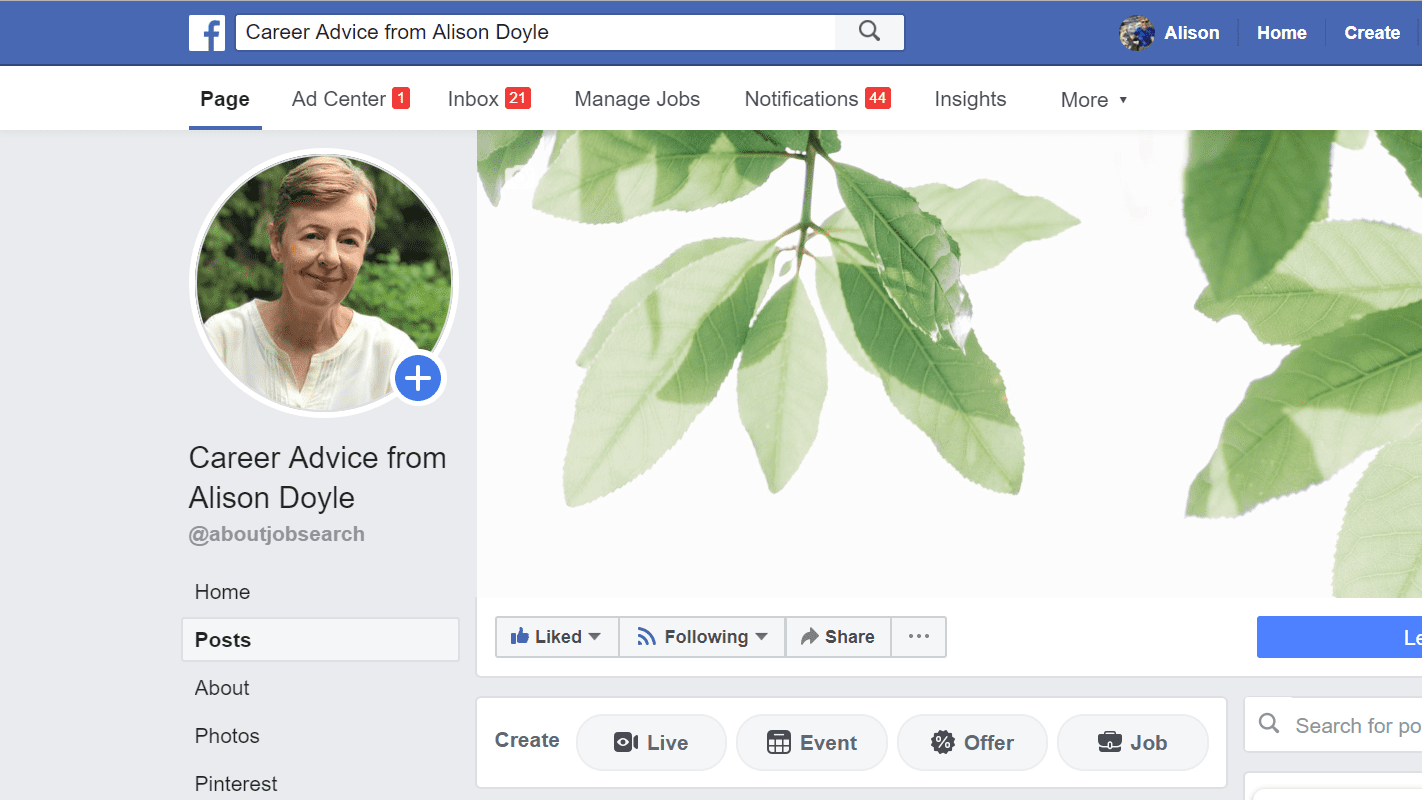Click Alison profile name link
1422x800 pixels.
click(1192, 33)
